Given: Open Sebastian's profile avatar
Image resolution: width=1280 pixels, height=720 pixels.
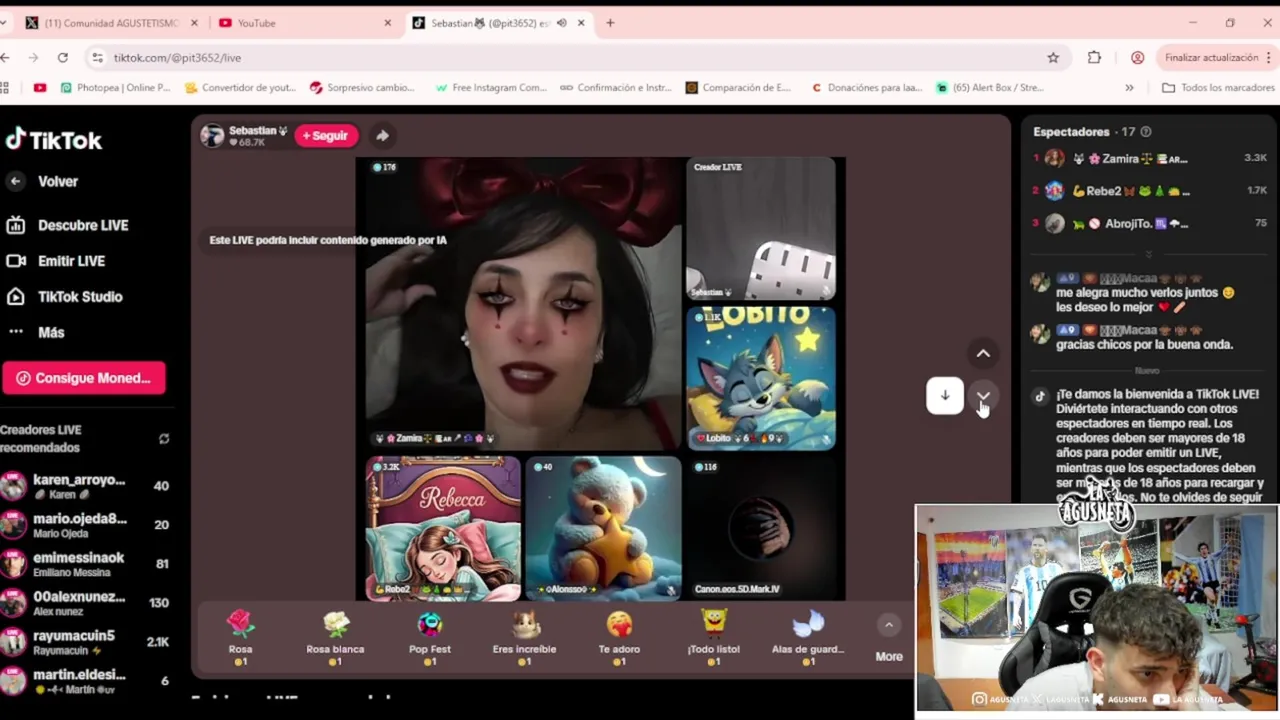Looking at the screenshot, I should point(212,136).
